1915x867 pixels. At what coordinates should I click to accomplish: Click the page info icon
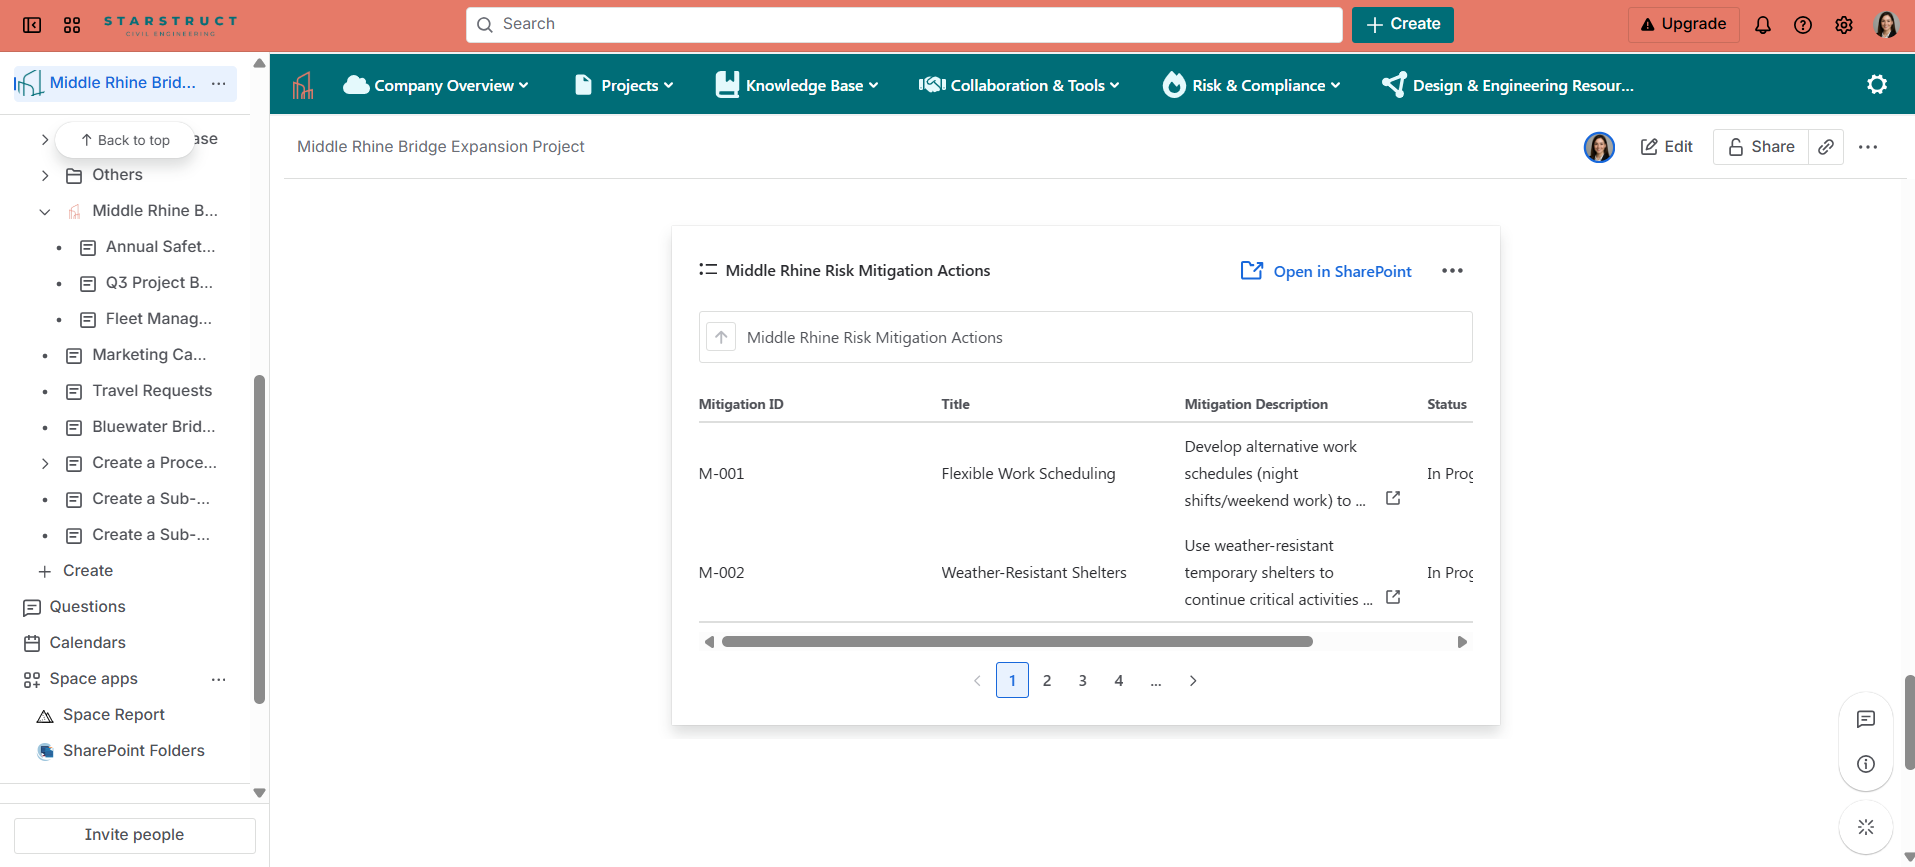pyautogui.click(x=1865, y=764)
